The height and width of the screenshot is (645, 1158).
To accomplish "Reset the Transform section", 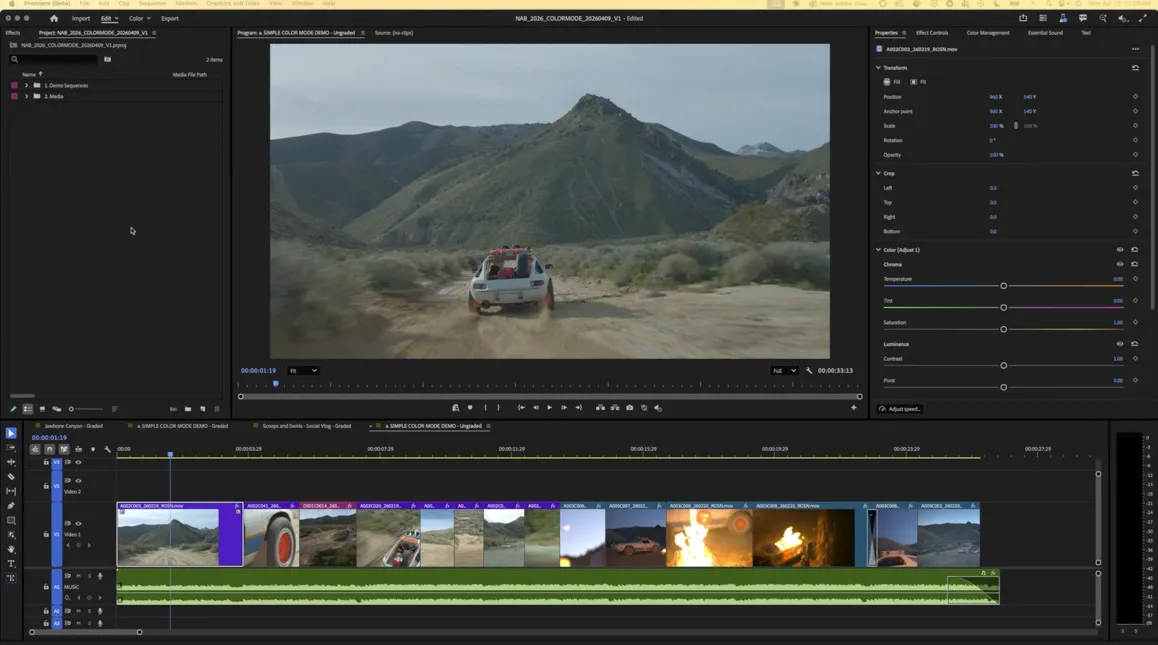I will point(1135,68).
